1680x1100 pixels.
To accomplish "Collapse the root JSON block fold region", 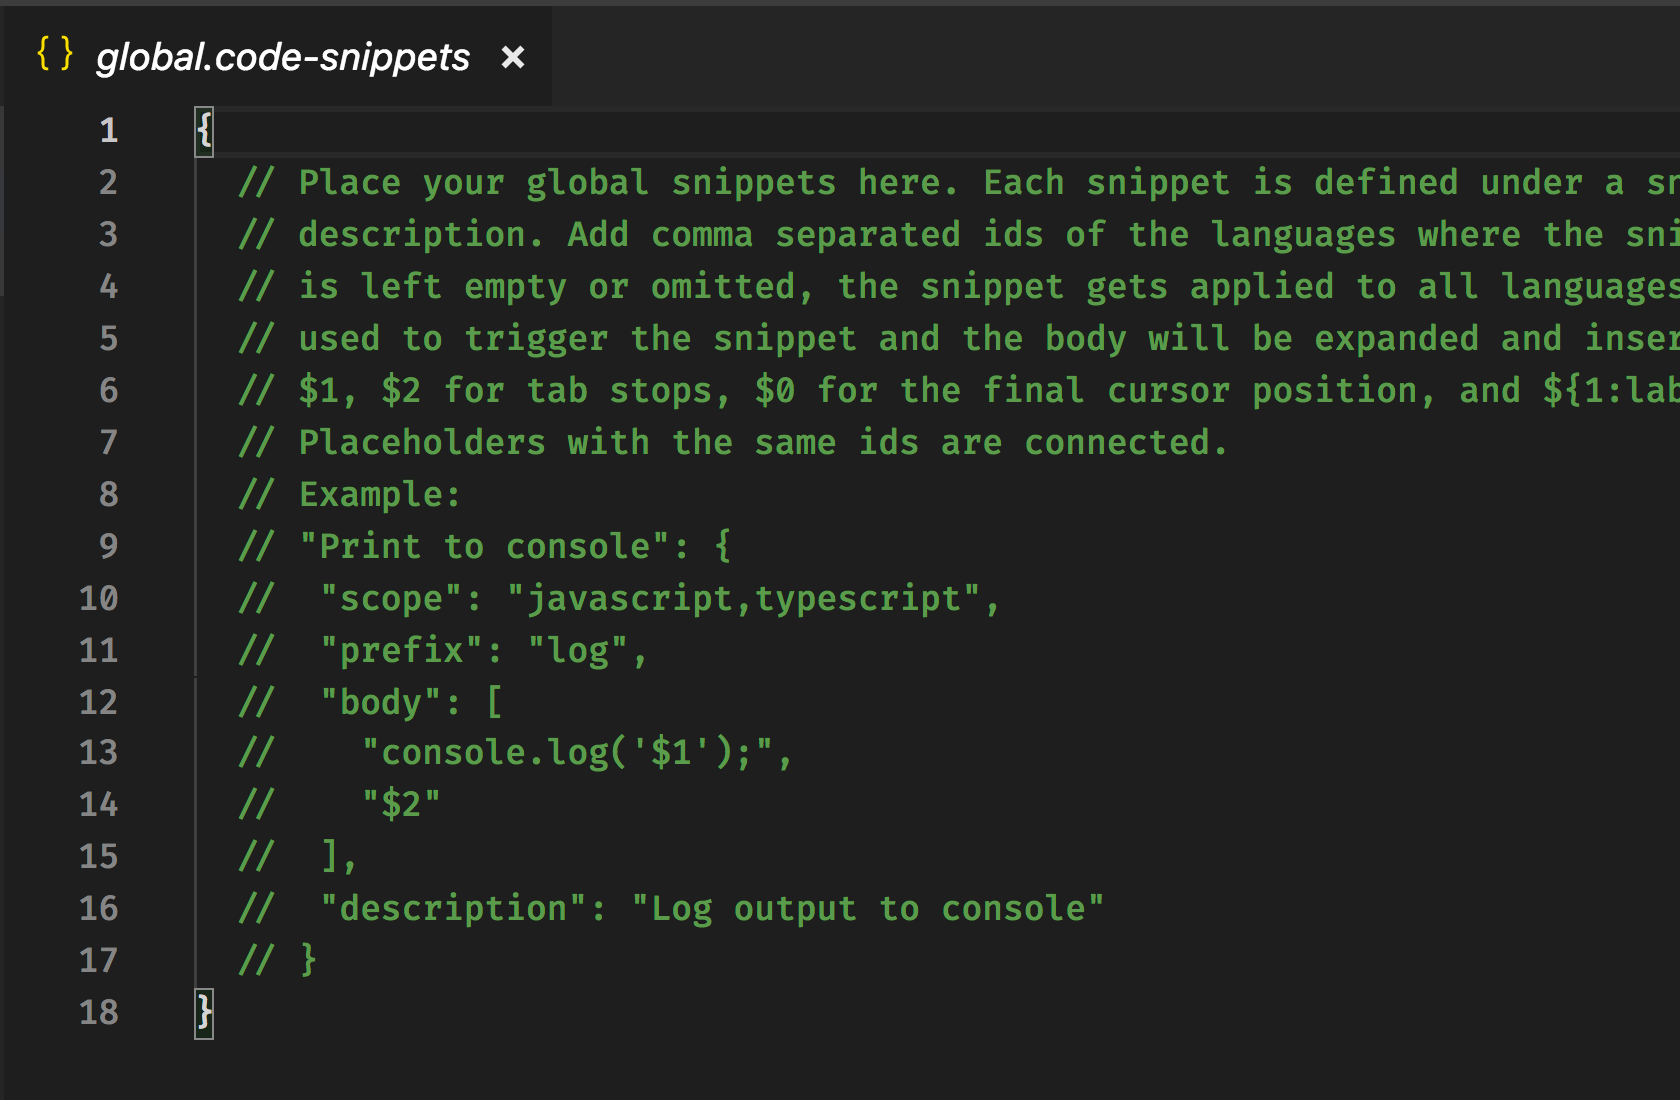I will pyautogui.click(x=160, y=130).
